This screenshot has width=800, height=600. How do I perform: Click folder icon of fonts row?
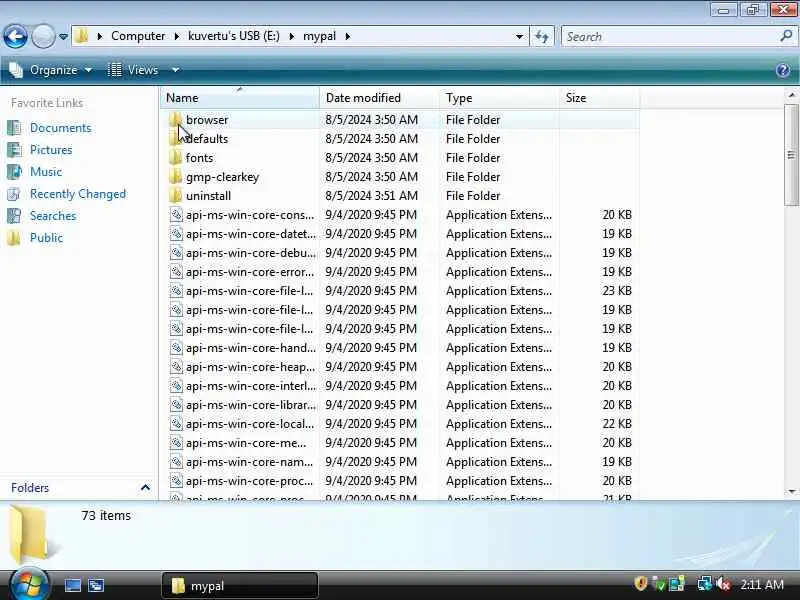[176, 158]
